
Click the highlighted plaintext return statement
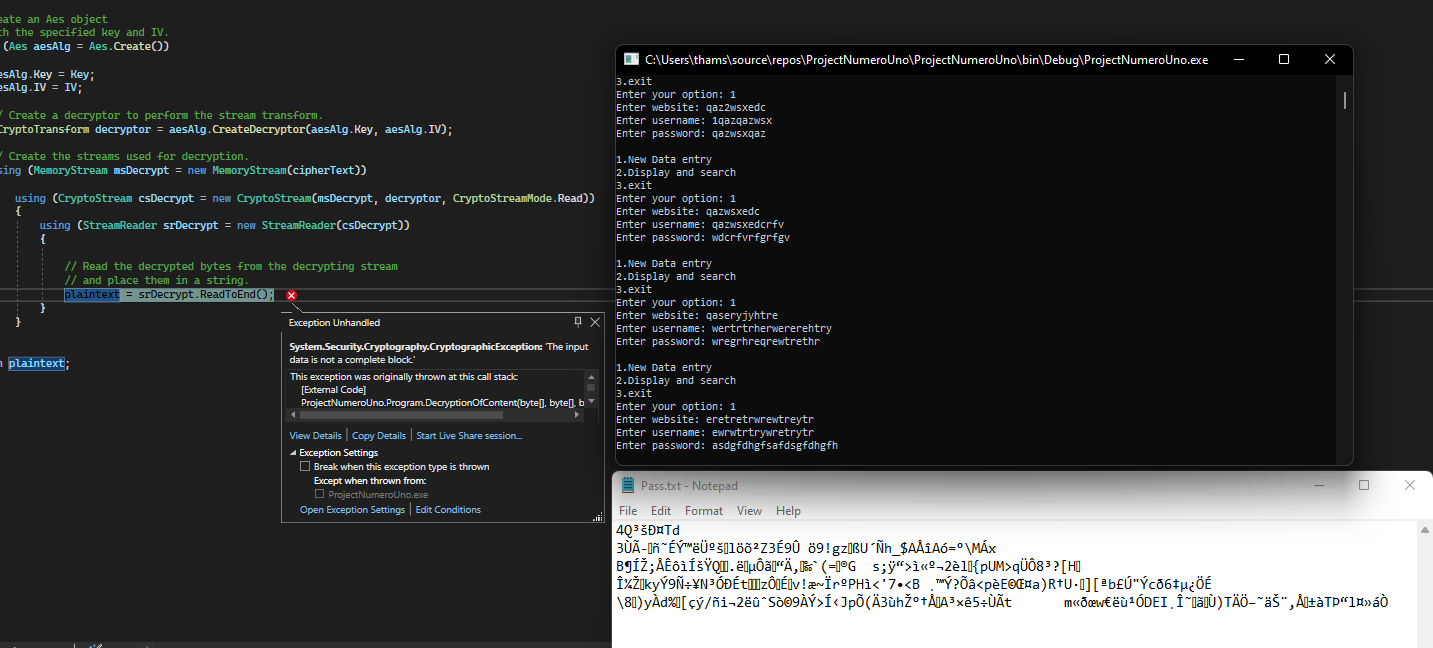[x=36, y=364]
